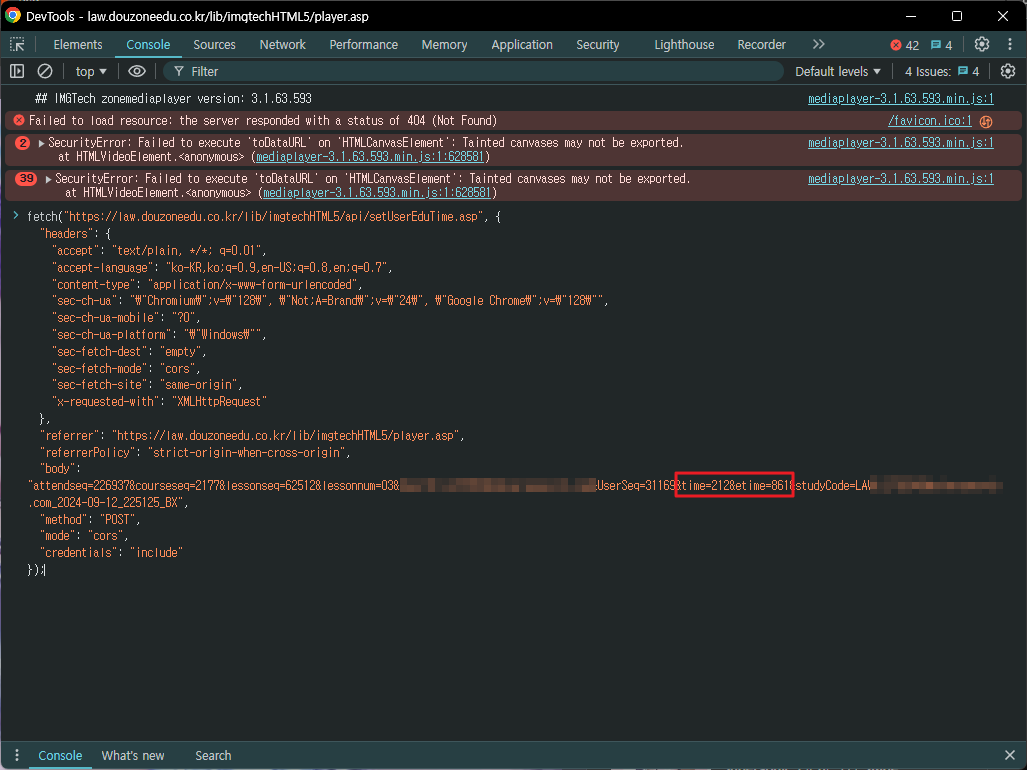Toggle the console sidebar panel icon
The height and width of the screenshot is (770, 1027).
[x=17, y=71]
